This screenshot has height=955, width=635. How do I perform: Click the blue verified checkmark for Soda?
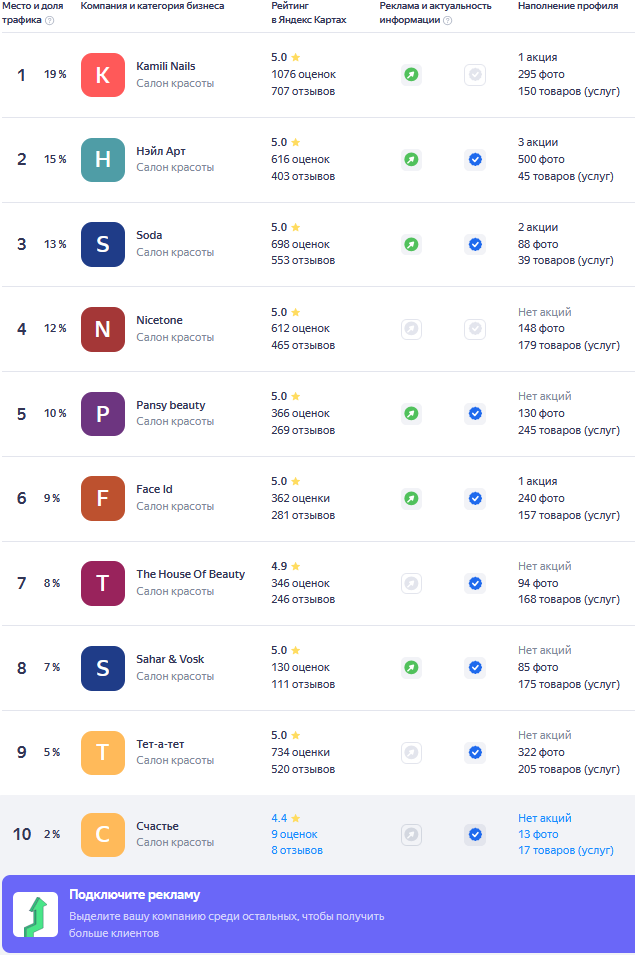click(475, 244)
